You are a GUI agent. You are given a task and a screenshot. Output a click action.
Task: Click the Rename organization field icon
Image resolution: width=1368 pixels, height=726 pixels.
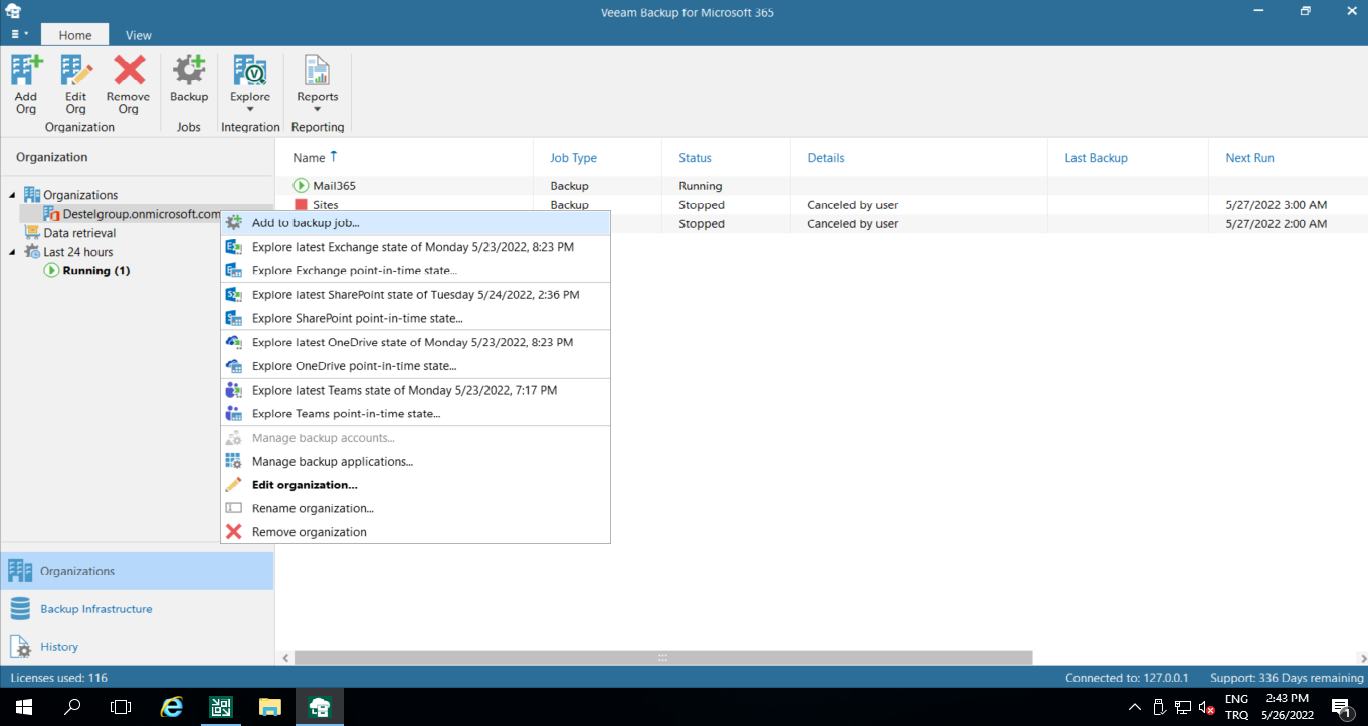tap(234, 509)
